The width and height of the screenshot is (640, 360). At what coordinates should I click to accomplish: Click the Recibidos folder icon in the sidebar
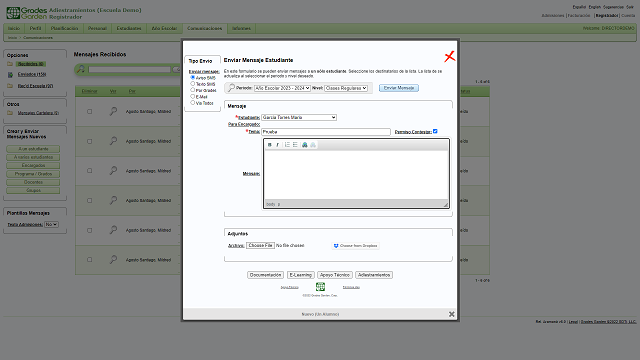pyautogui.click(x=10, y=64)
